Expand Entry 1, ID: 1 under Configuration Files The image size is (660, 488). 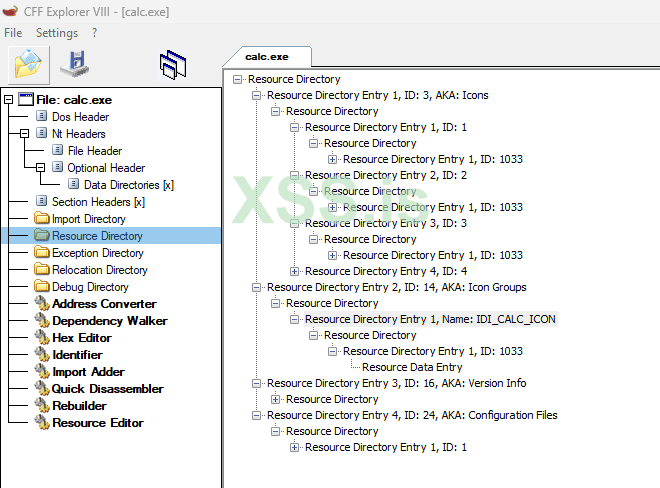point(295,447)
